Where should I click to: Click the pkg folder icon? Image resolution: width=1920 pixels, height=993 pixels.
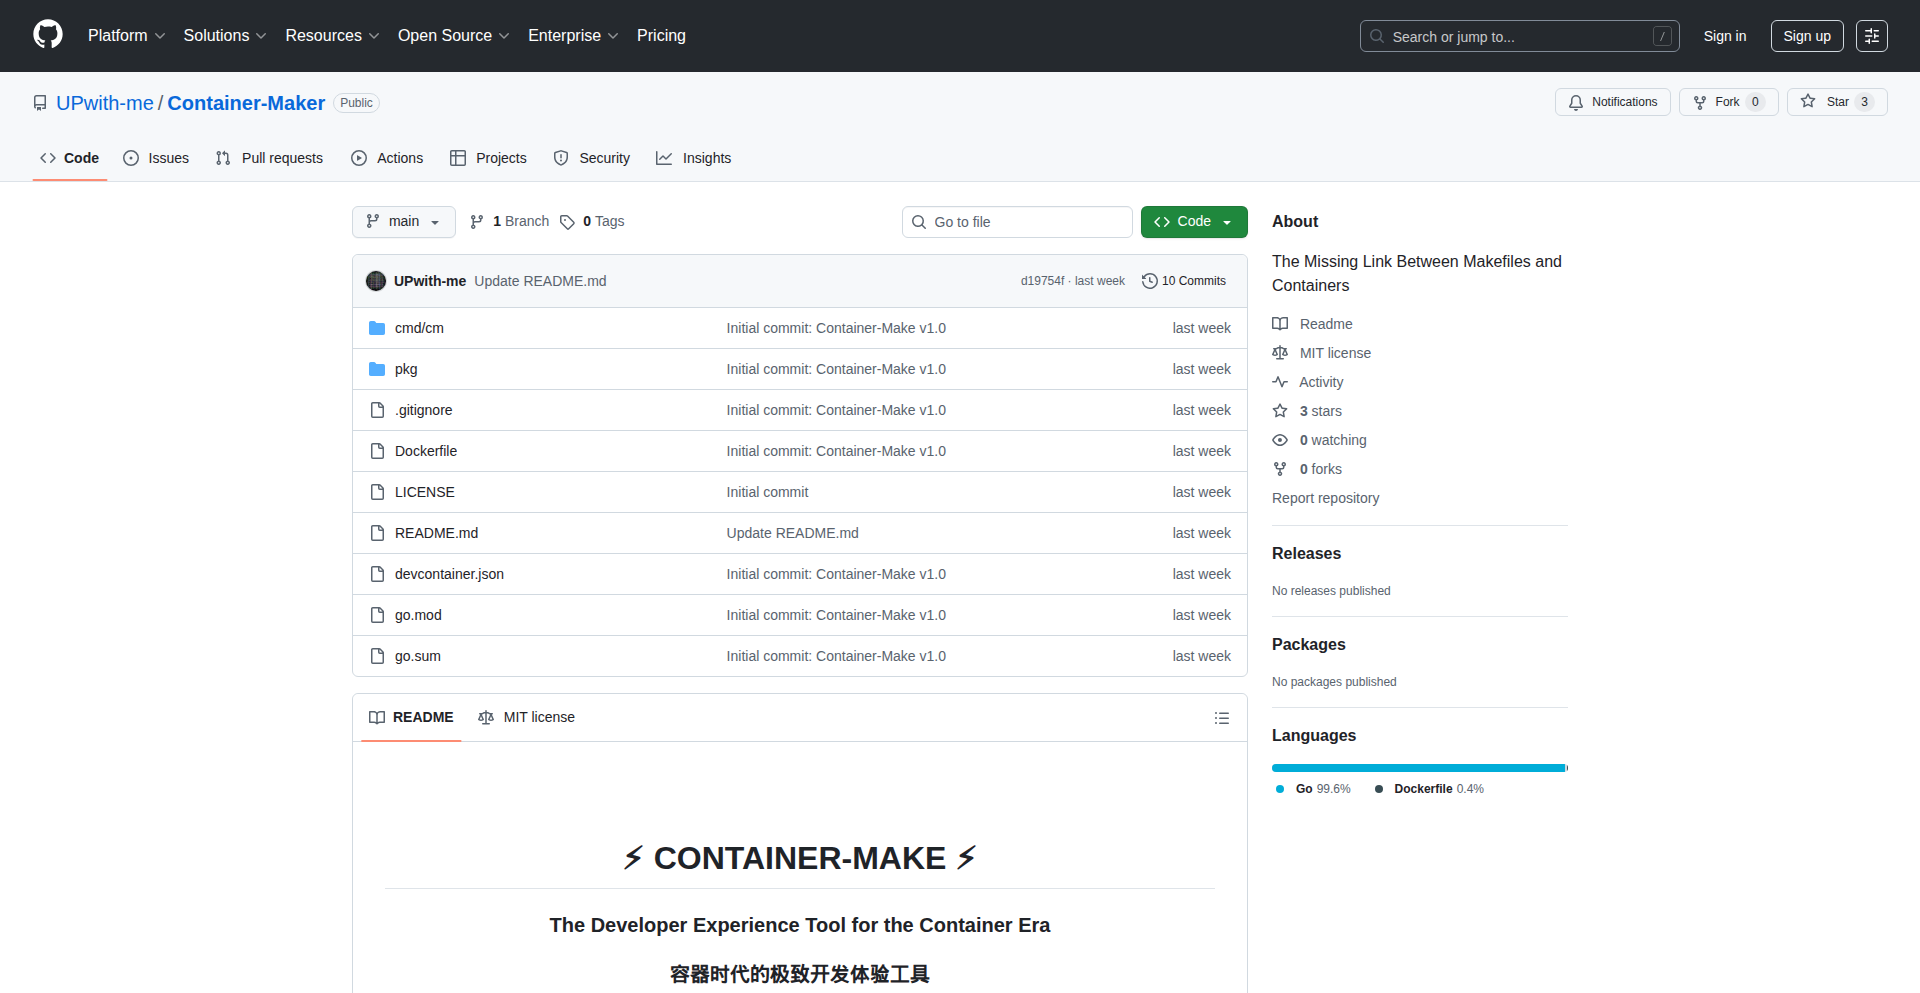click(x=377, y=369)
